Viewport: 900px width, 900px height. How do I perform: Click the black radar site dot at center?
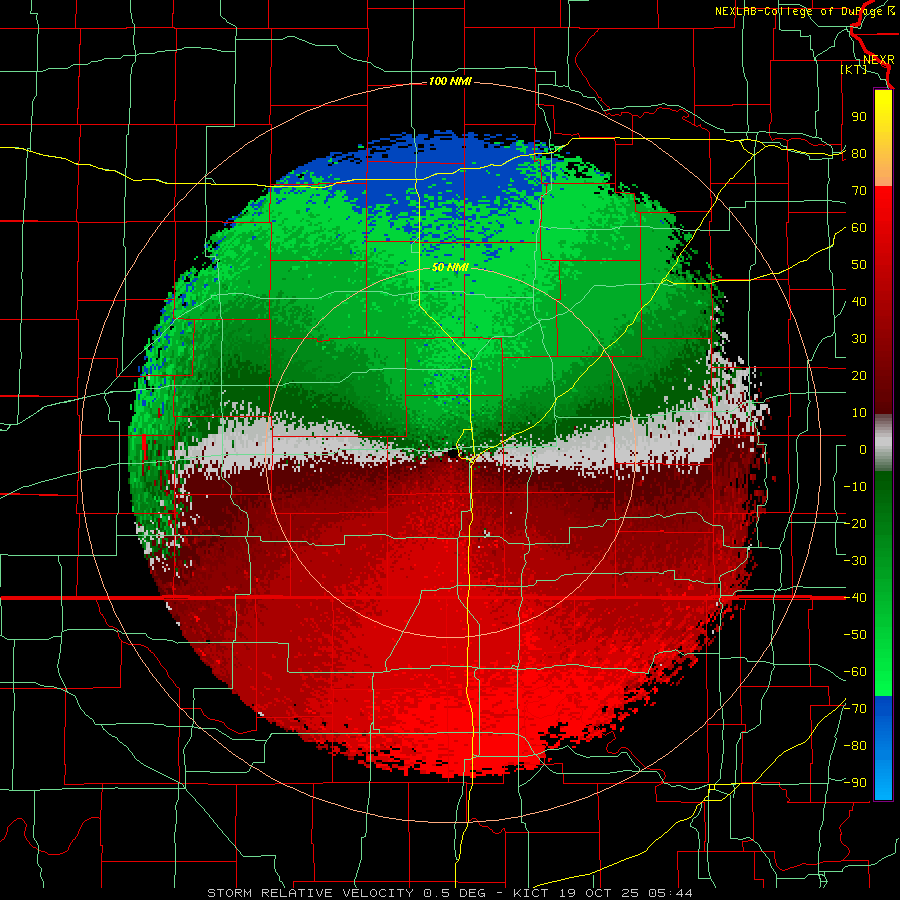pos(452,453)
